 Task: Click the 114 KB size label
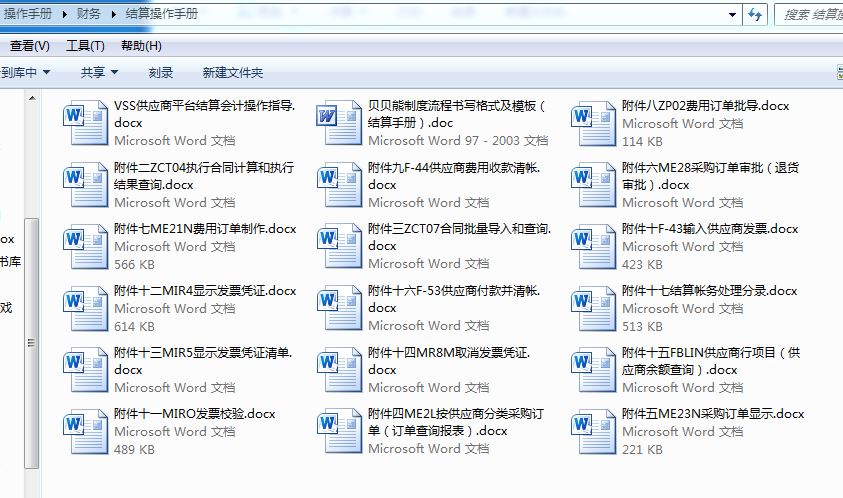(x=642, y=141)
